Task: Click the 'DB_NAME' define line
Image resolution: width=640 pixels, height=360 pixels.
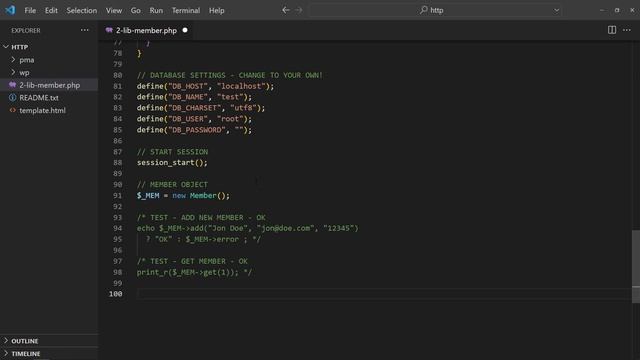Action: [194, 97]
